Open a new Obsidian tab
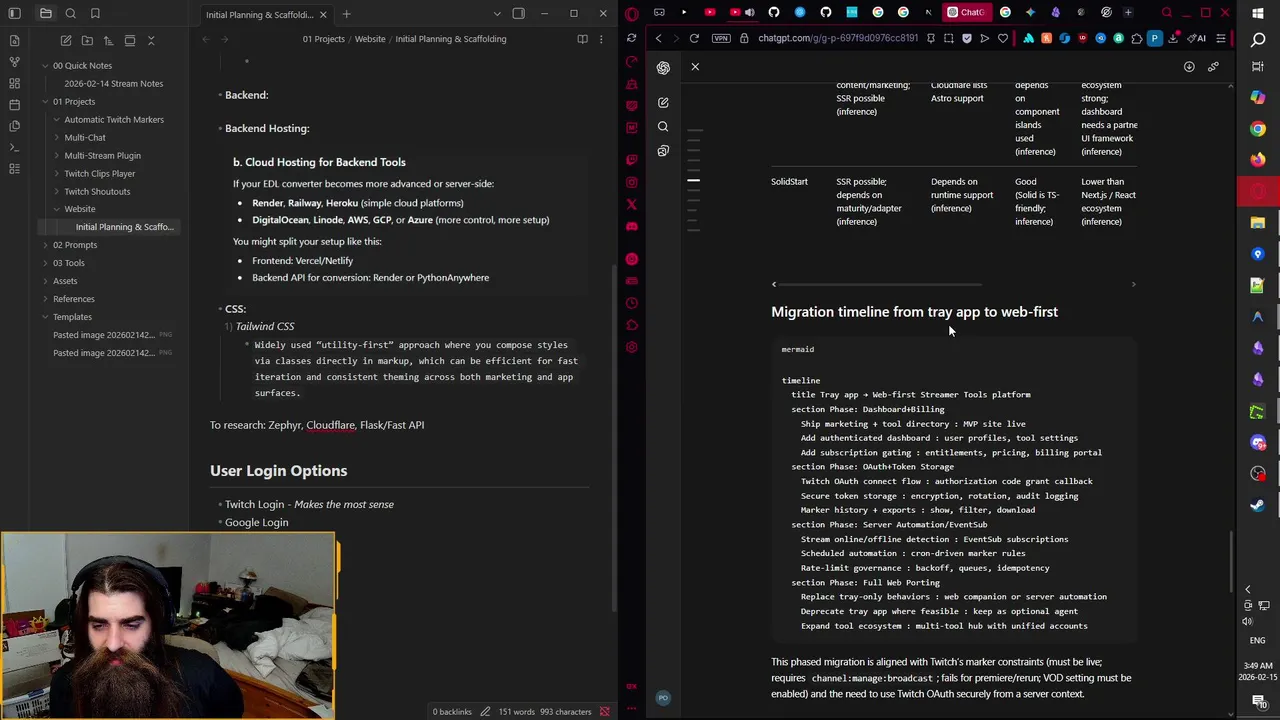Screen dimensions: 1280x720 coord(346,14)
